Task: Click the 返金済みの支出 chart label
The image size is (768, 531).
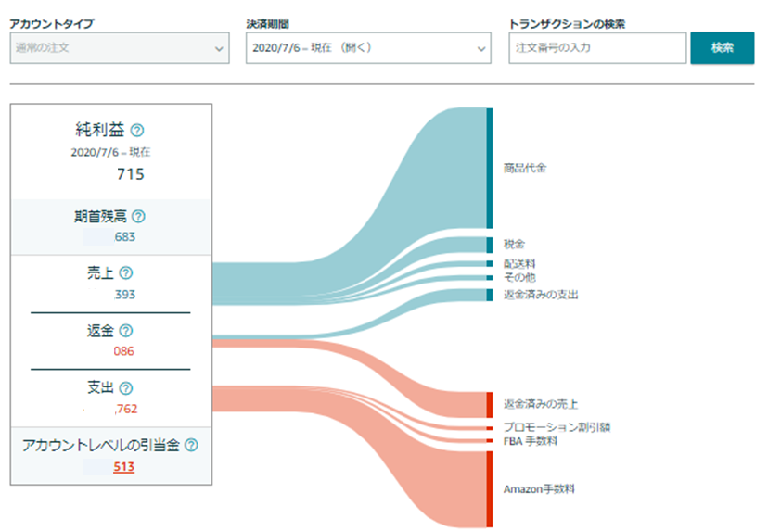Action: (x=541, y=294)
